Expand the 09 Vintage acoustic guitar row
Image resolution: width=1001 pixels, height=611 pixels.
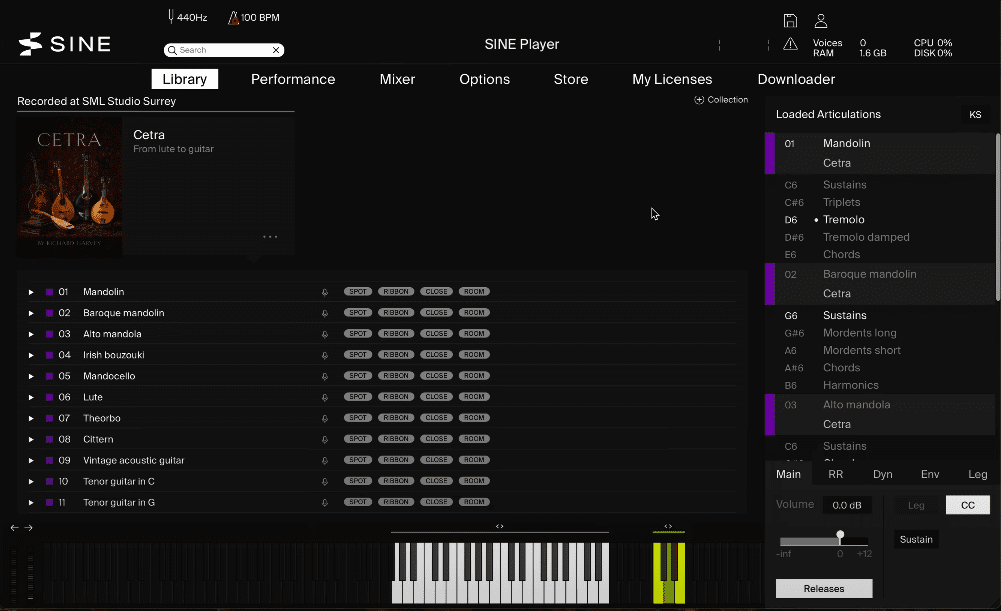pos(31,461)
